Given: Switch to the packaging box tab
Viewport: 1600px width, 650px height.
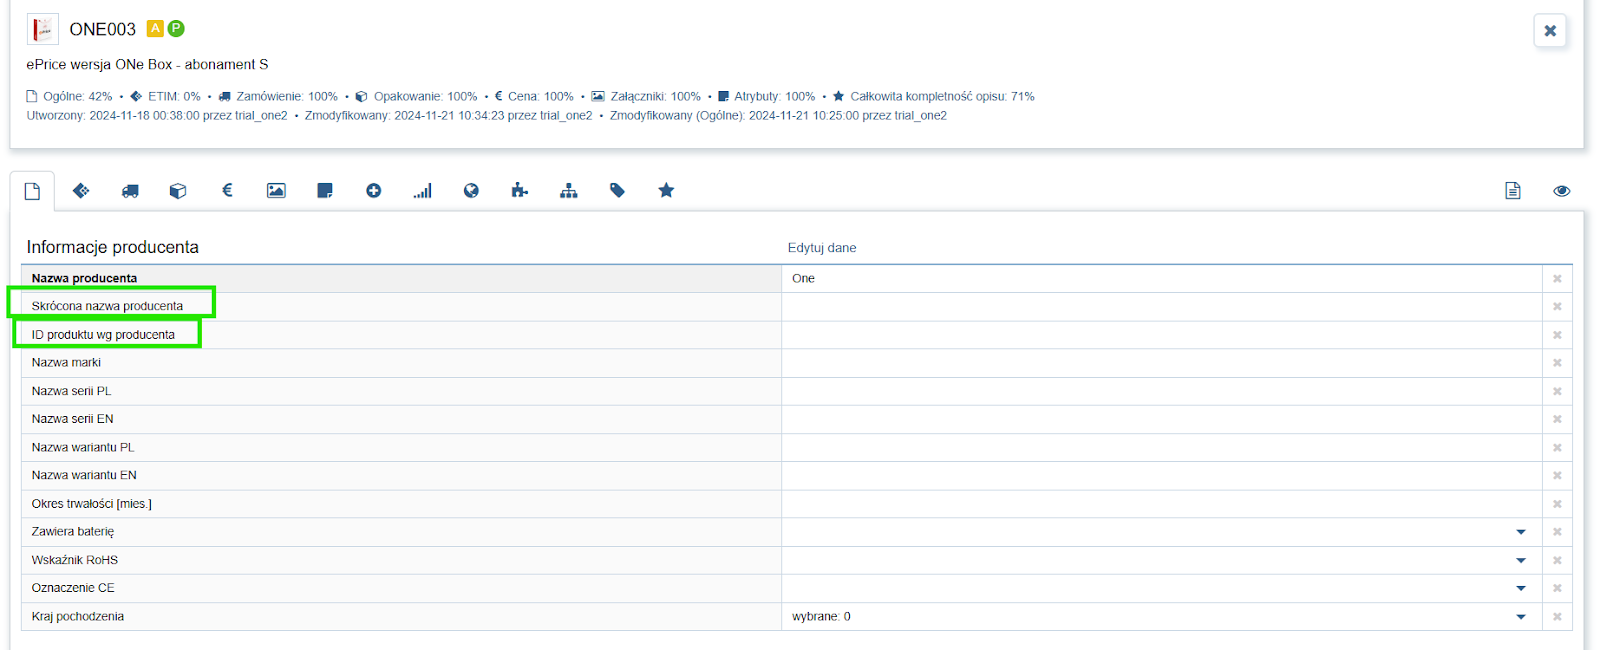Looking at the screenshot, I should [x=178, y=191].
